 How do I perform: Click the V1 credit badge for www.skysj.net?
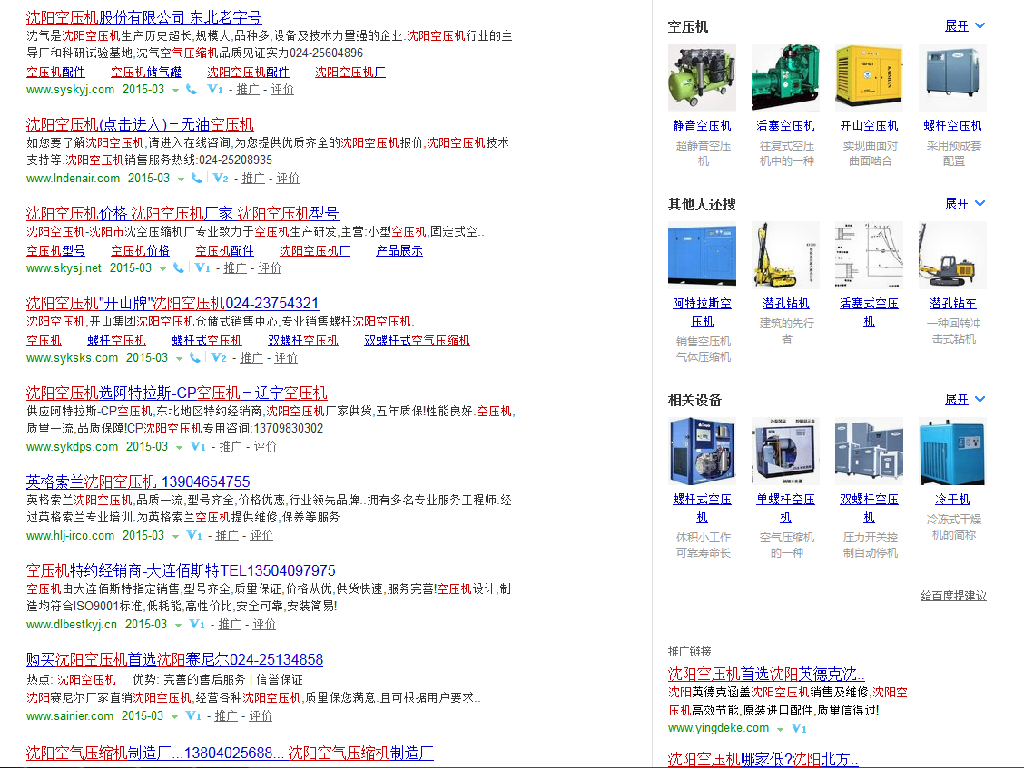(x=202, y=268)
